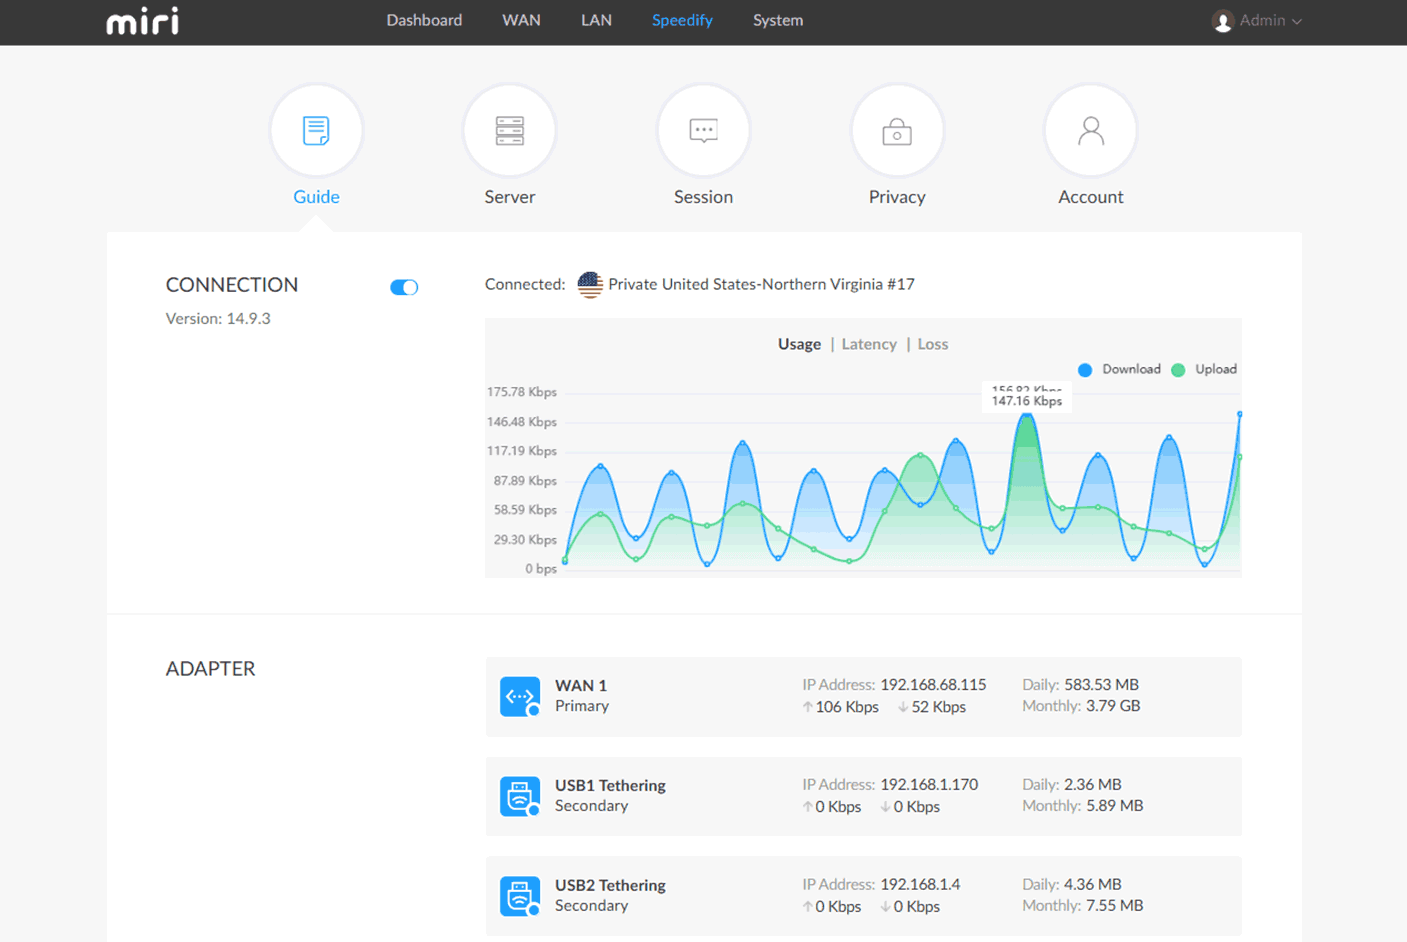This screenshot has width=1407, height=942.
Task: Open the System menu
Action: point(777,20)
